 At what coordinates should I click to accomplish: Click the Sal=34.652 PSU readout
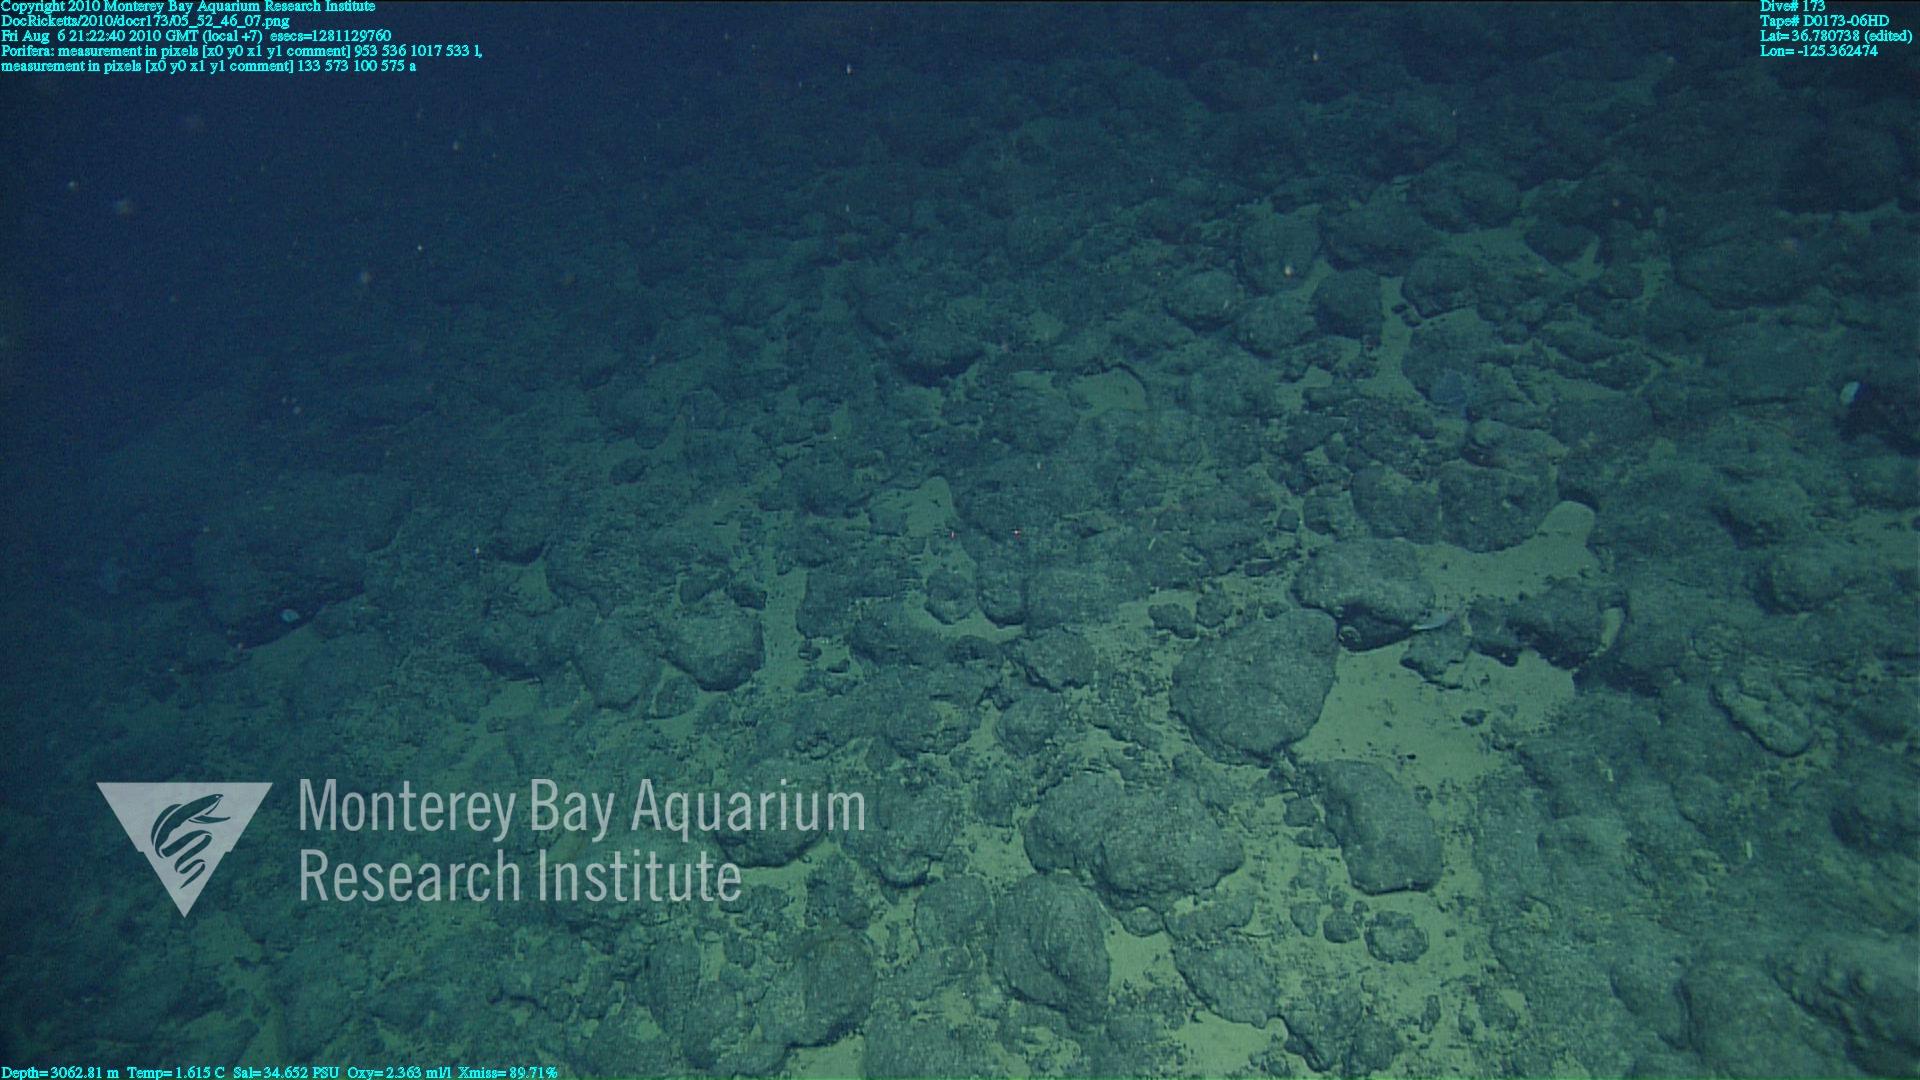(286, 1073)
